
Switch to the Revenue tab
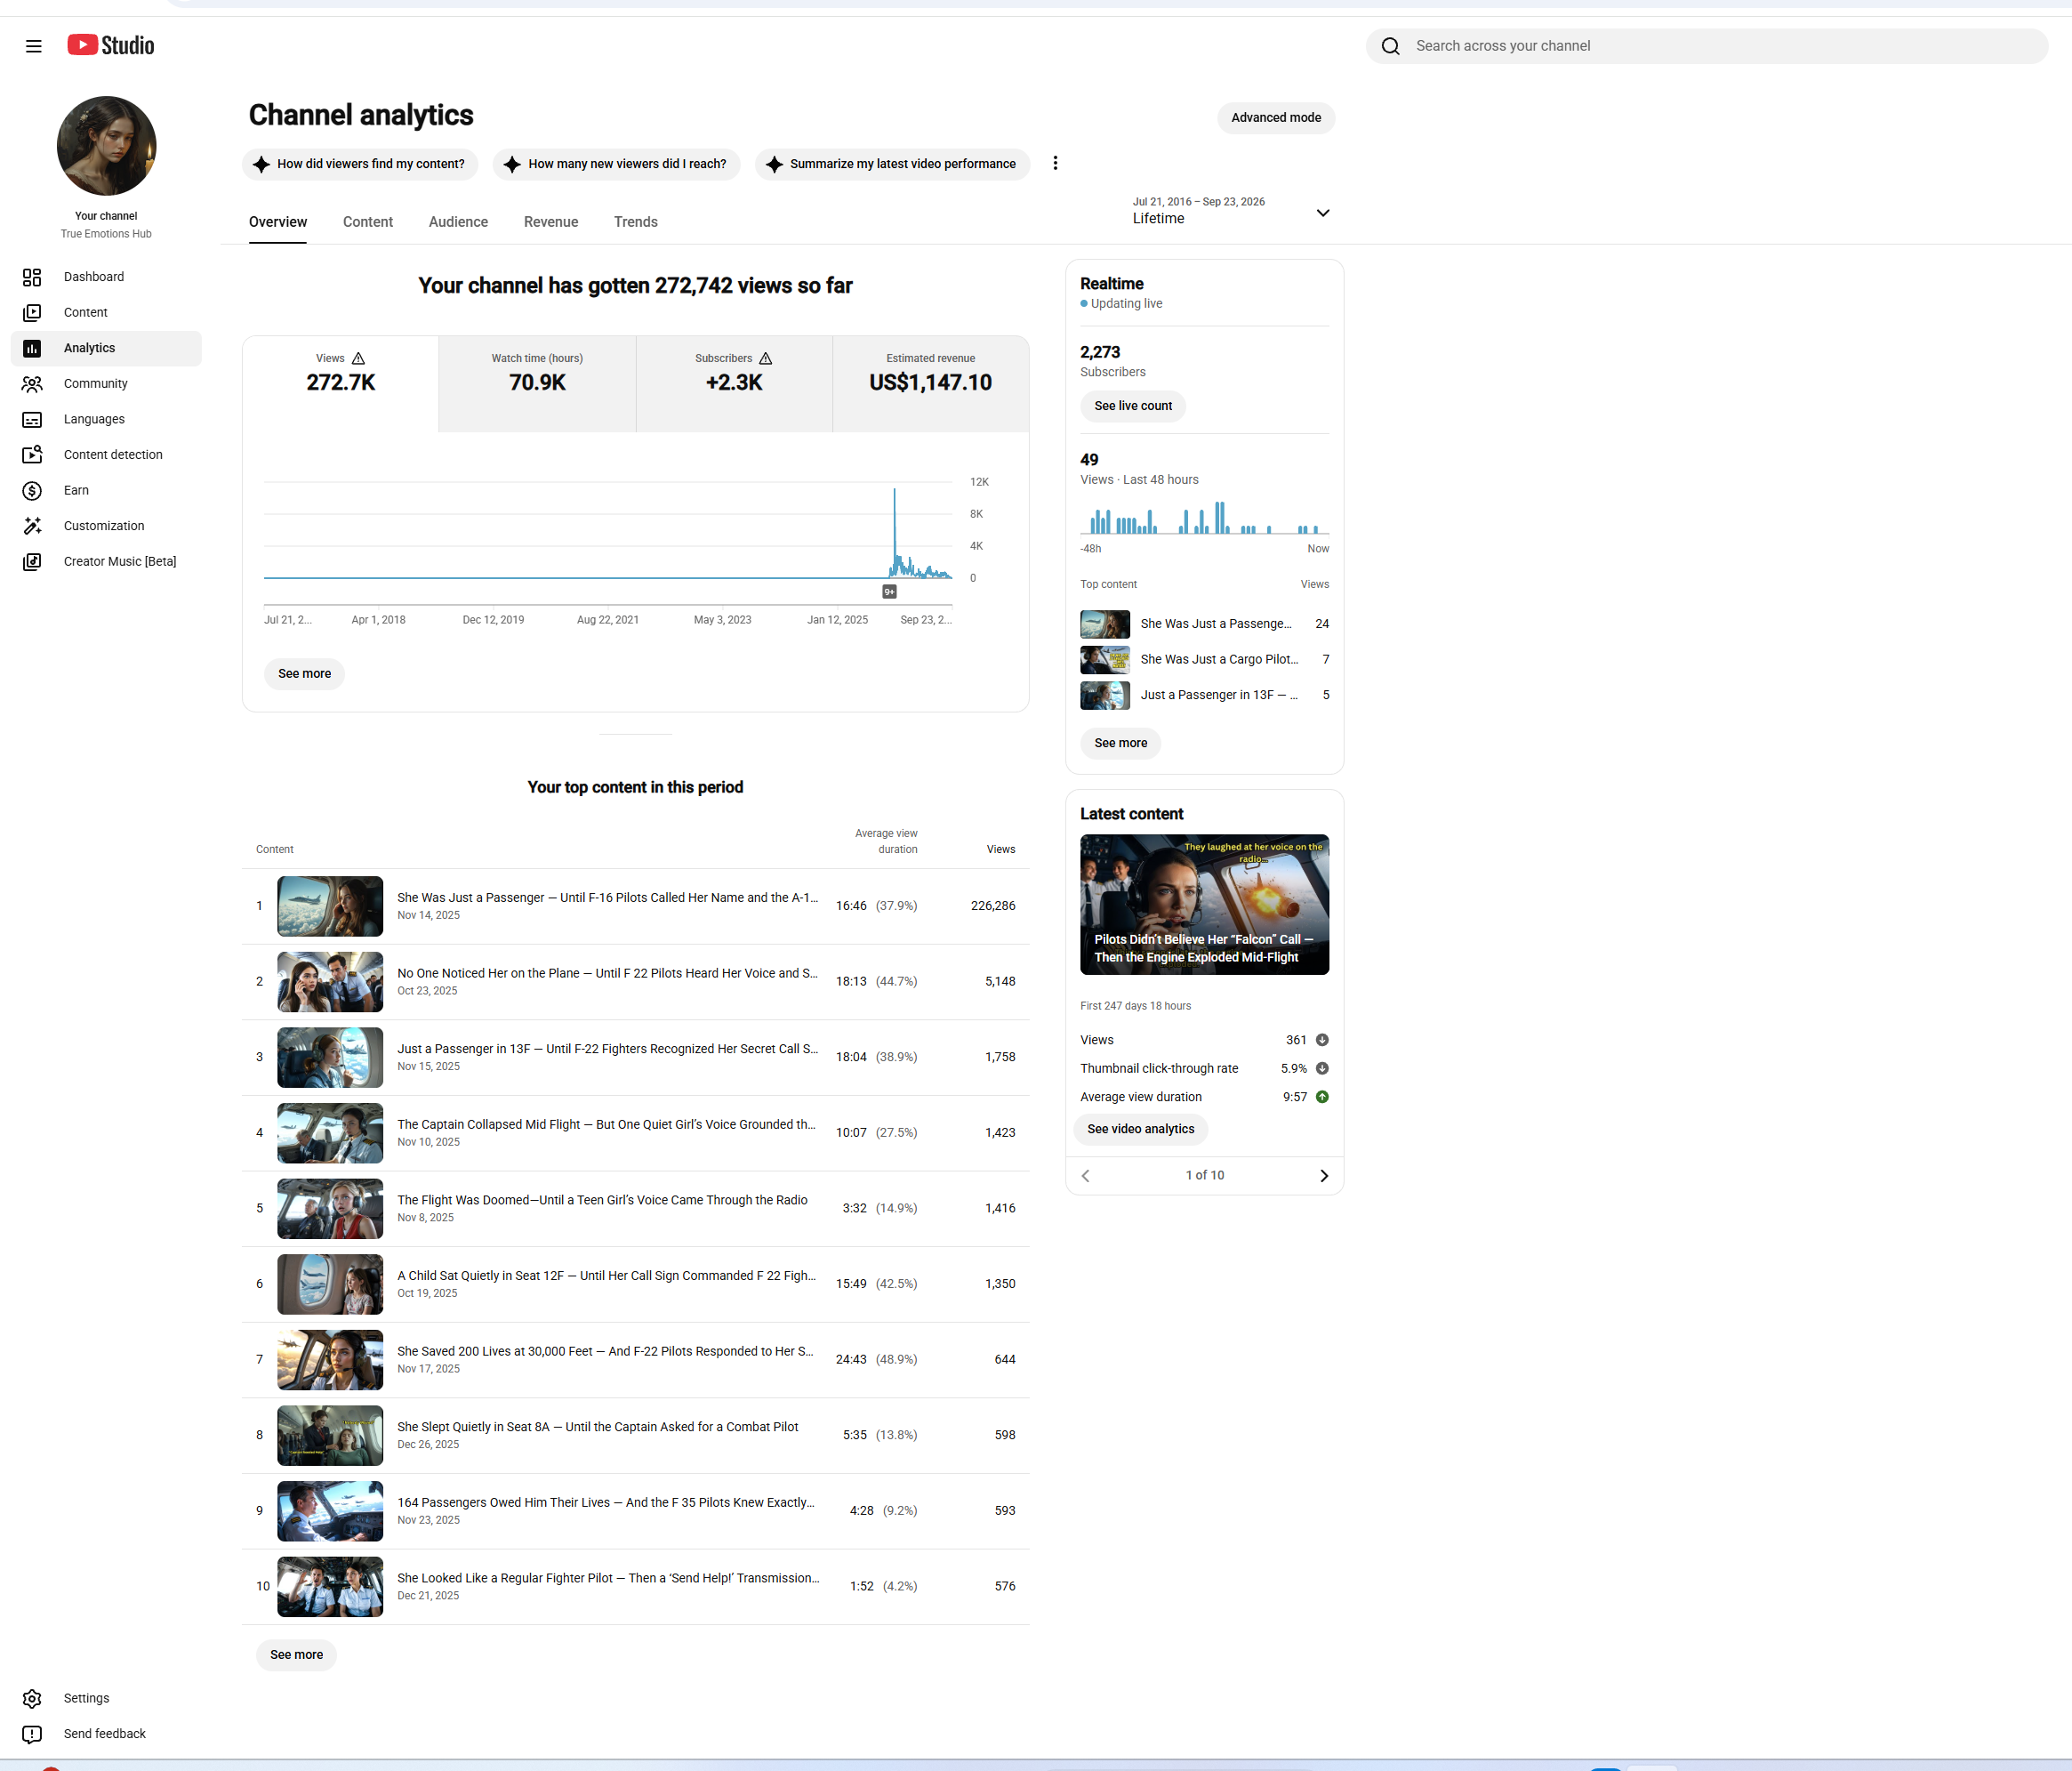point(551,222)
